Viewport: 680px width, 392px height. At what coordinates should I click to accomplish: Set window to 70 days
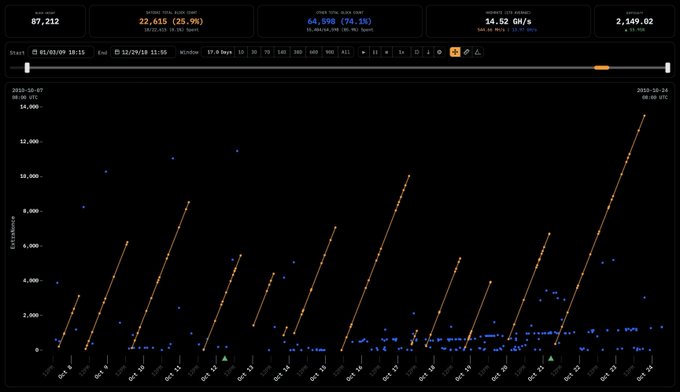(267, 52)
